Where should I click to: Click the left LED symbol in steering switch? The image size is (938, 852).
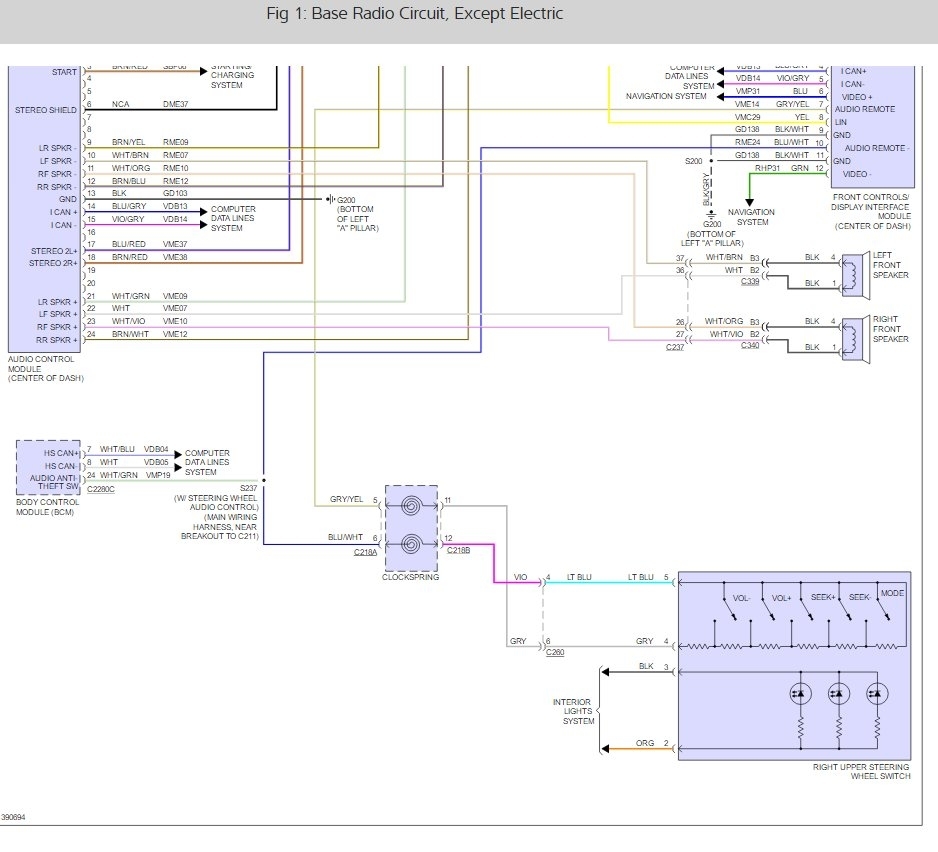[800, 692]
